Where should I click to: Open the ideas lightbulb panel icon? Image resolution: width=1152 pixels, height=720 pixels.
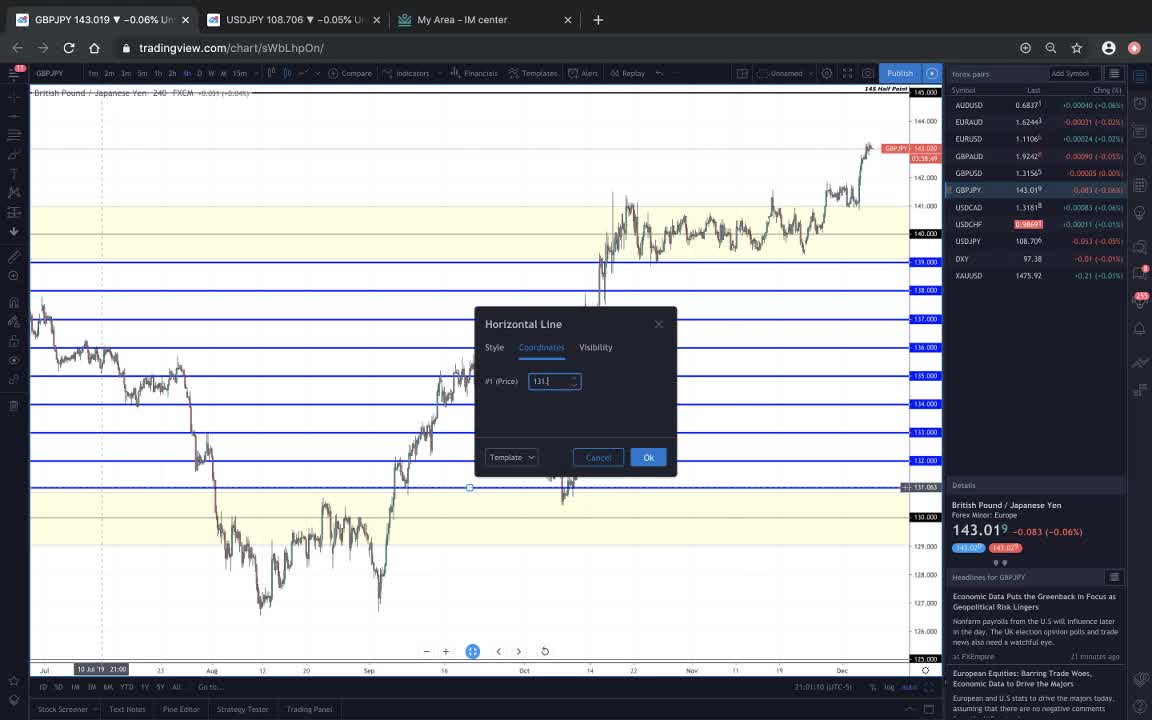[x=1140, y=214]
